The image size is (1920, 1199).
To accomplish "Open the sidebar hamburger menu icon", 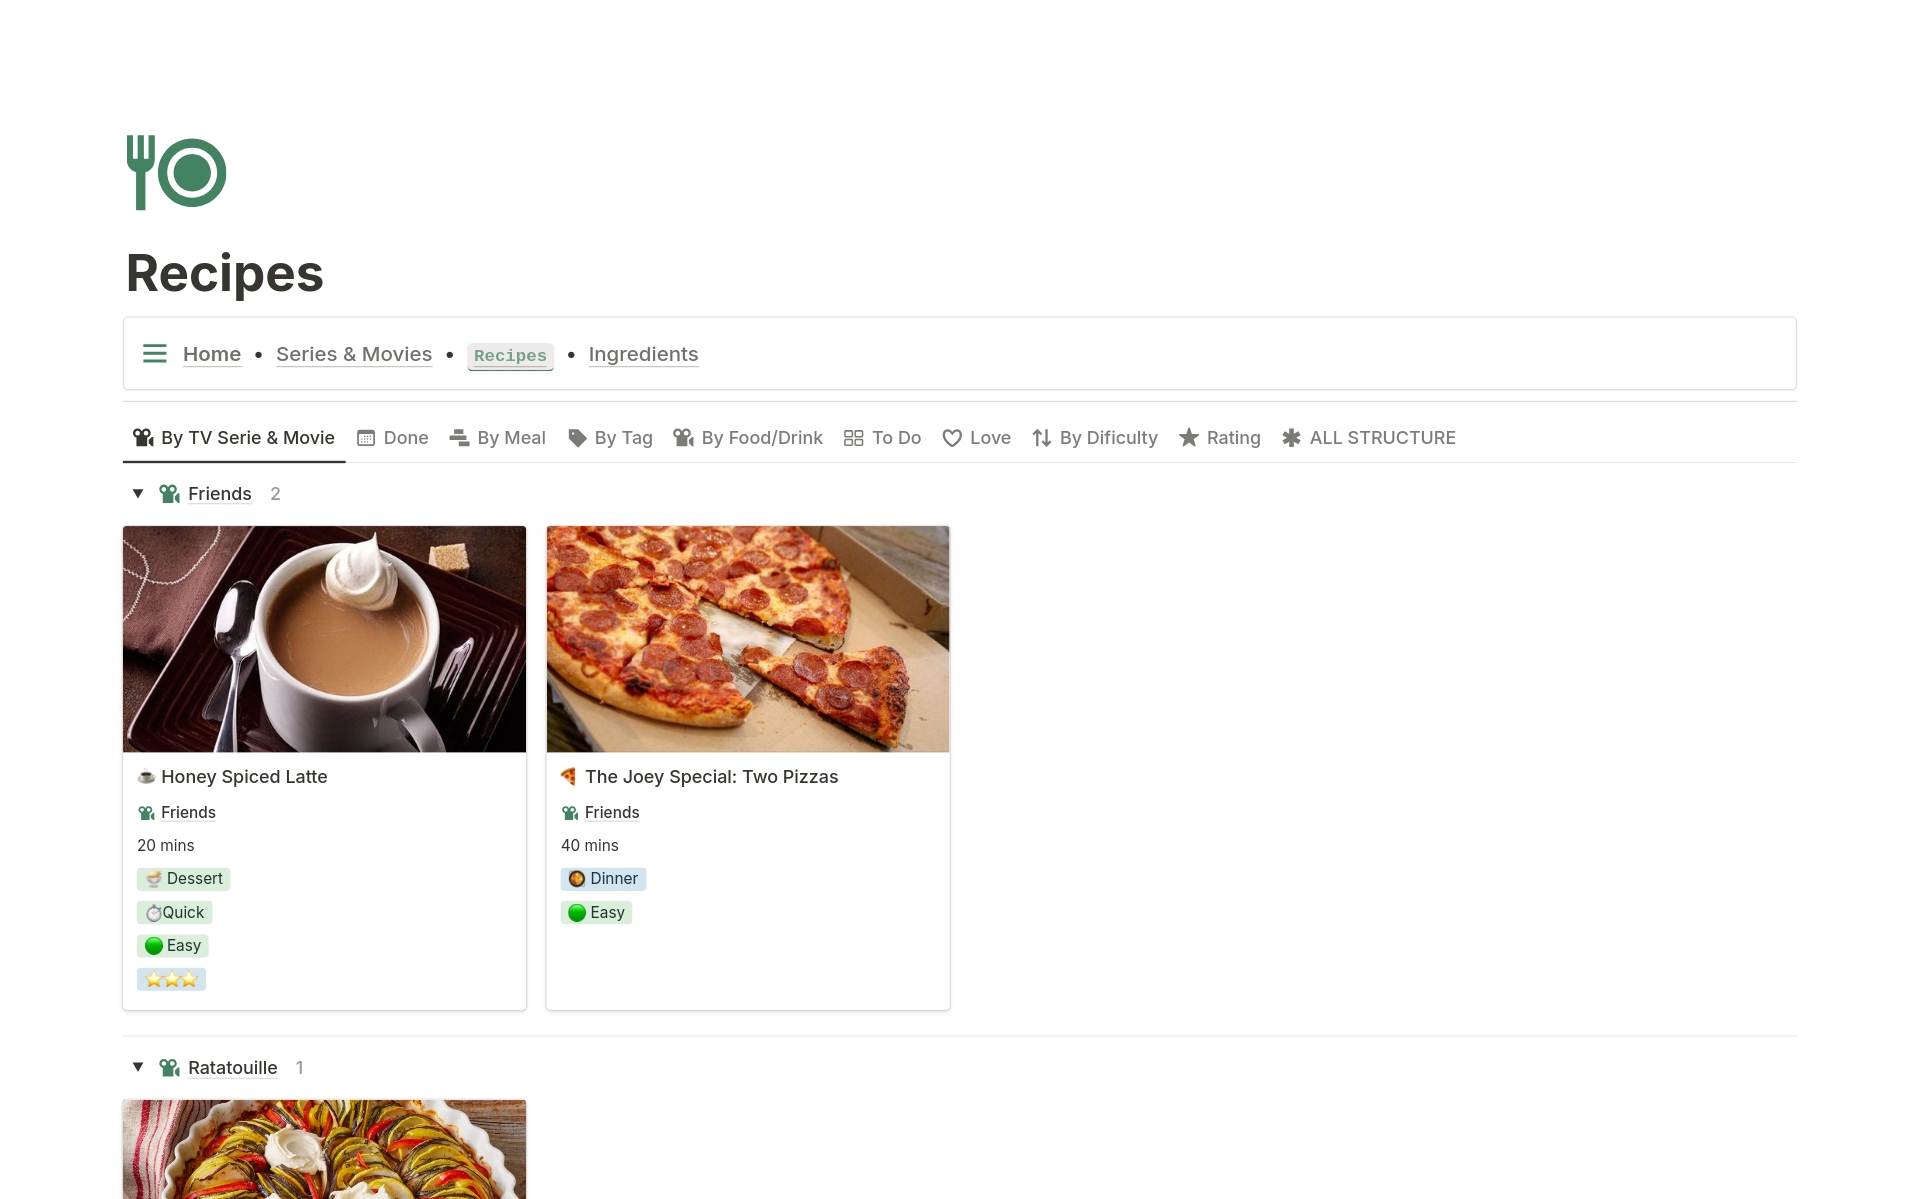I will (154, 353).
